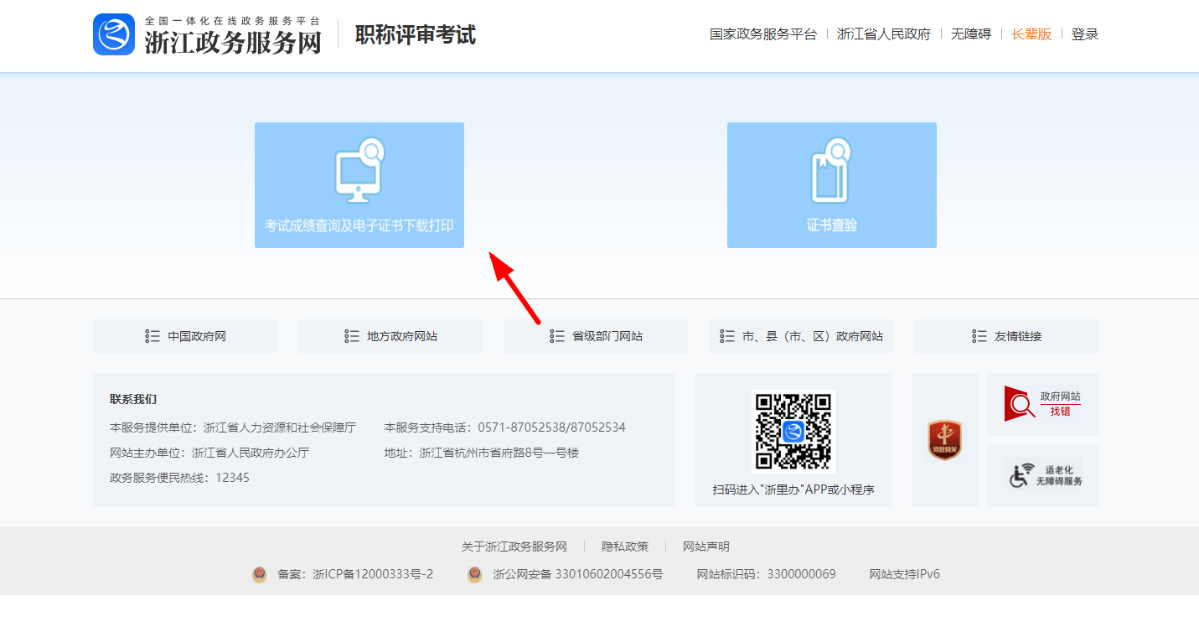Expand the 市、县(市、区)政府网站 section

pos(800,336)
